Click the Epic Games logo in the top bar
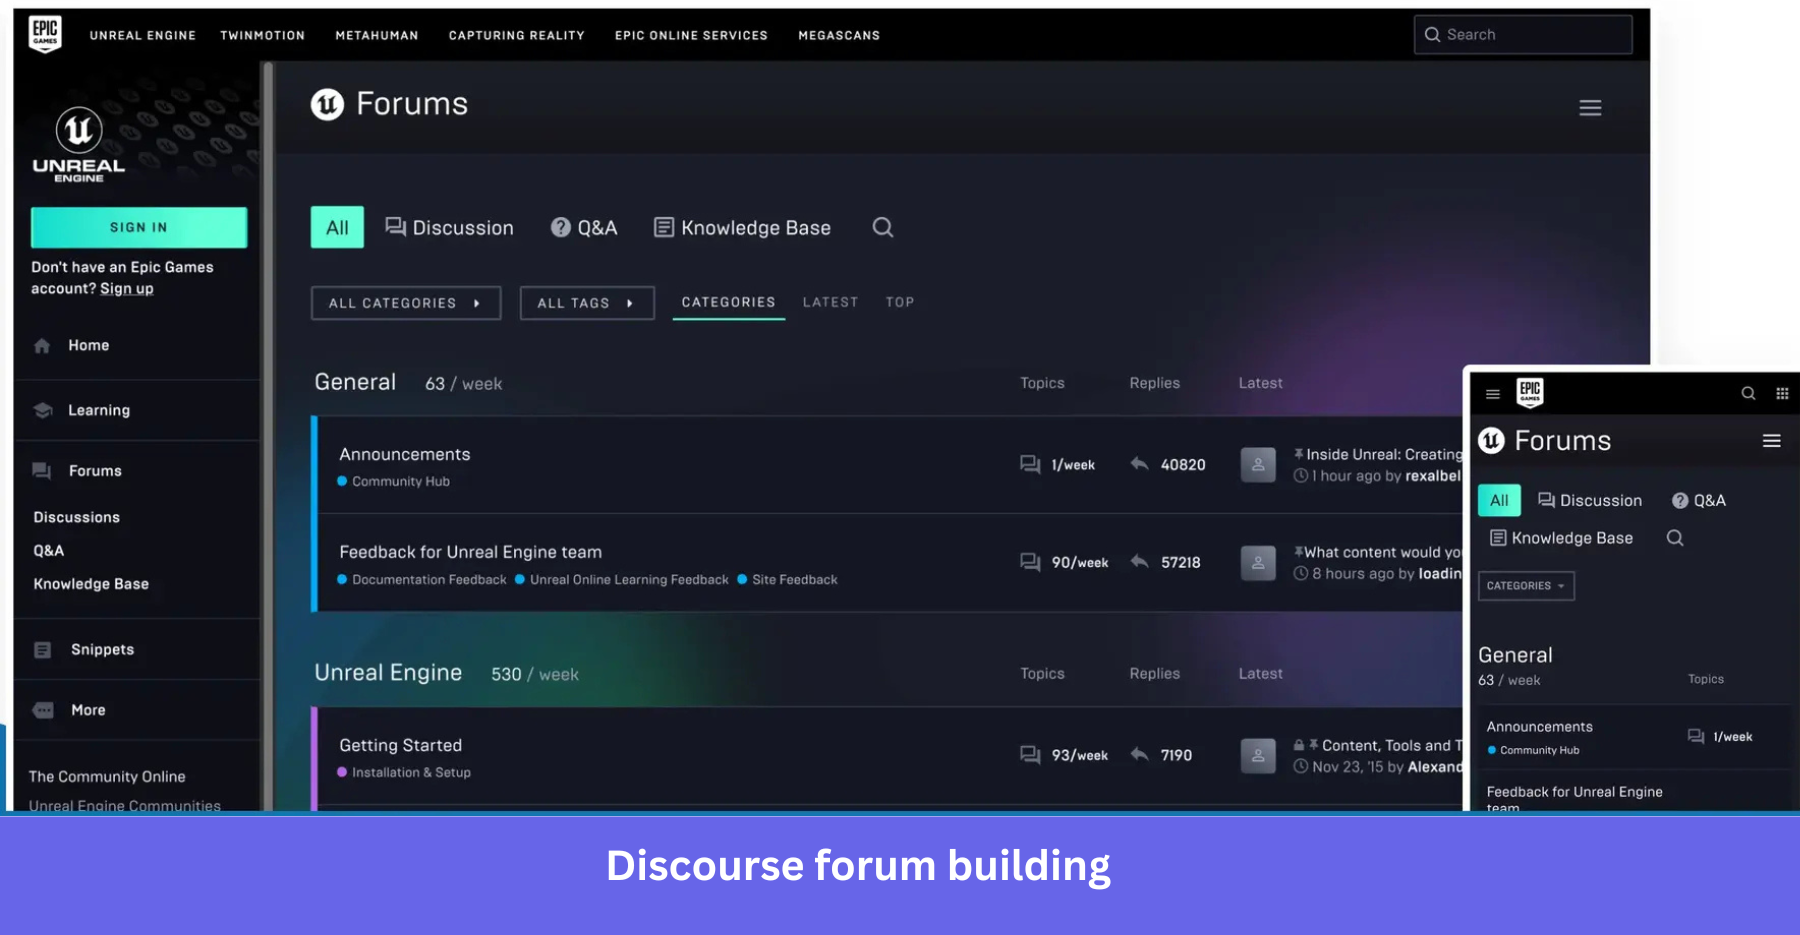The width and height of the screenshot is (1800, 935). pos(44,33)
